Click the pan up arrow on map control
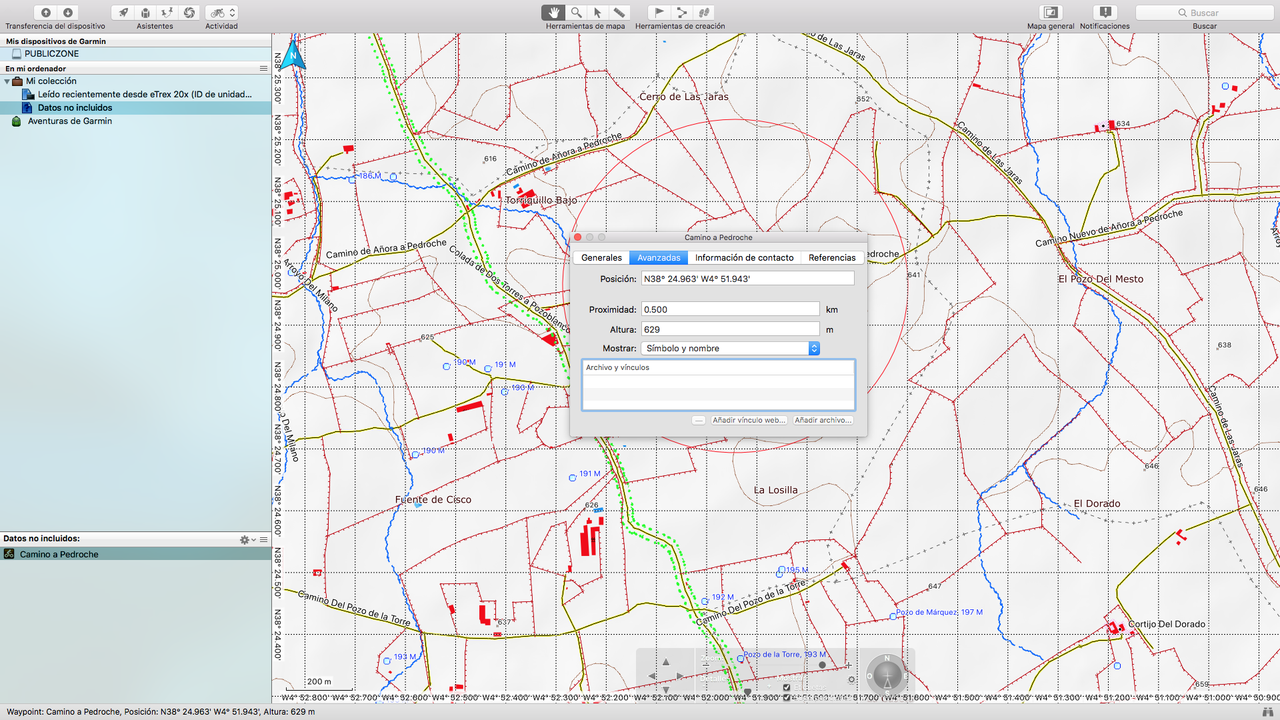 coord(665,662)
